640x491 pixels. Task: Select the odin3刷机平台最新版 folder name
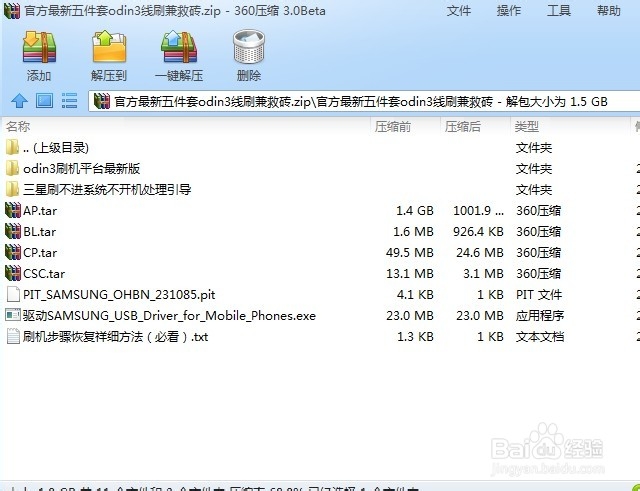point(82,169)
